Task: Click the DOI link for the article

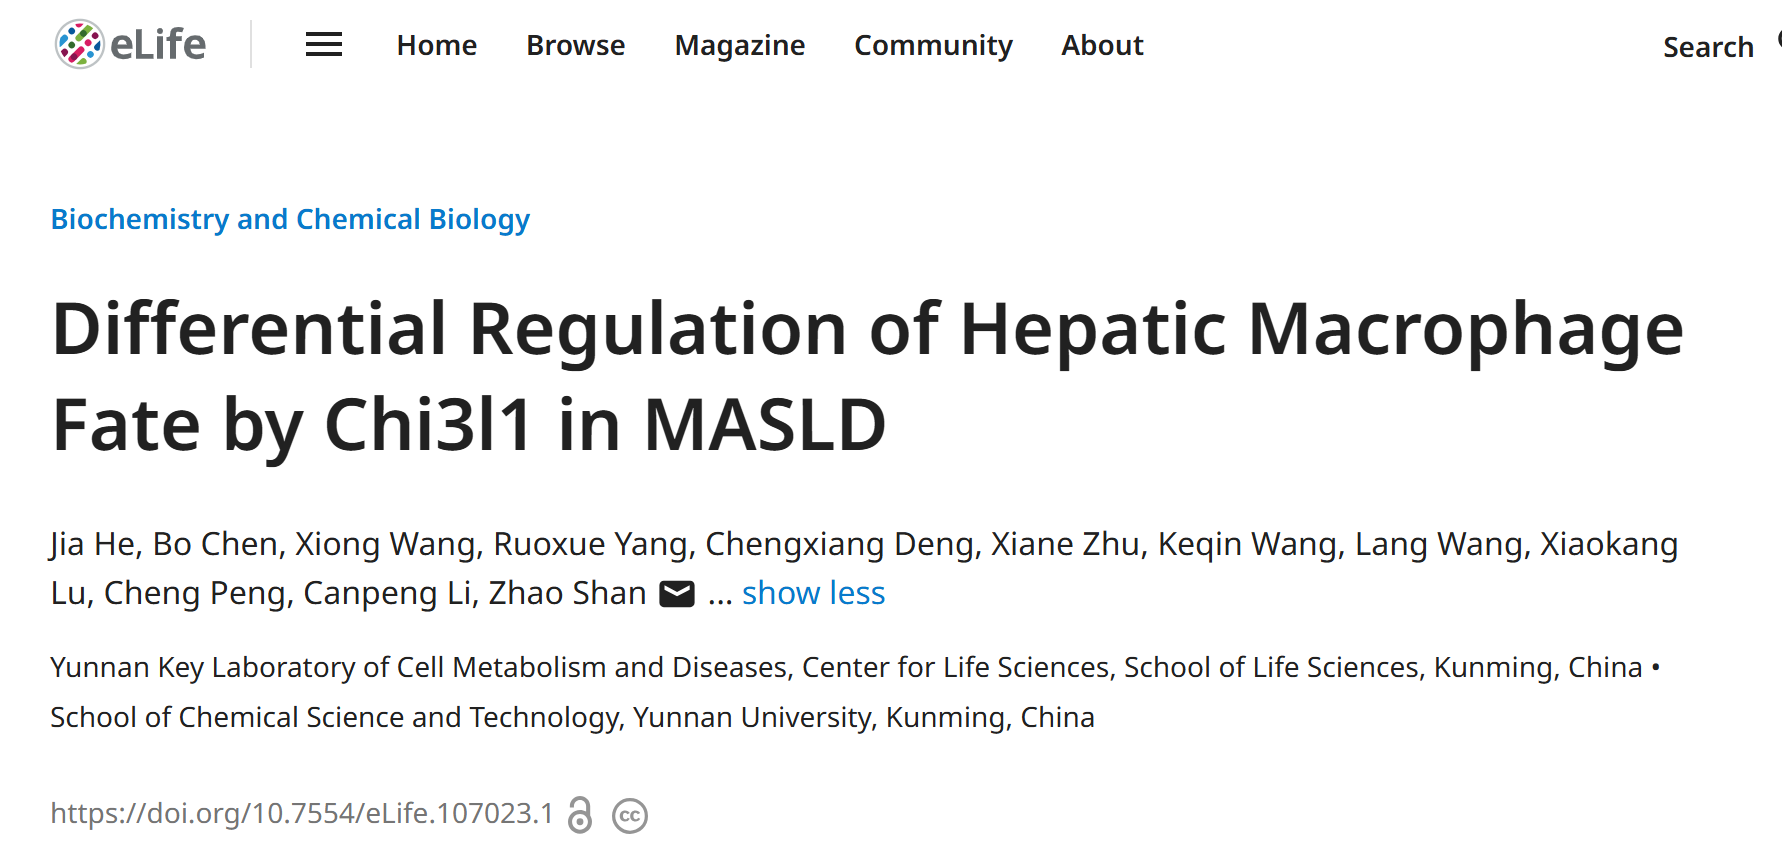Action: pyautogui.click(x=302, y=814)
